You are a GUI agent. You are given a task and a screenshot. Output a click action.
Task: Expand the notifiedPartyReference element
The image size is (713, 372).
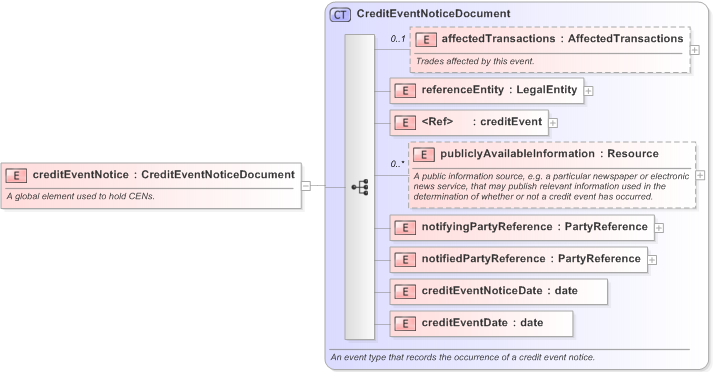pyautogui.click(x=652, y=260)
